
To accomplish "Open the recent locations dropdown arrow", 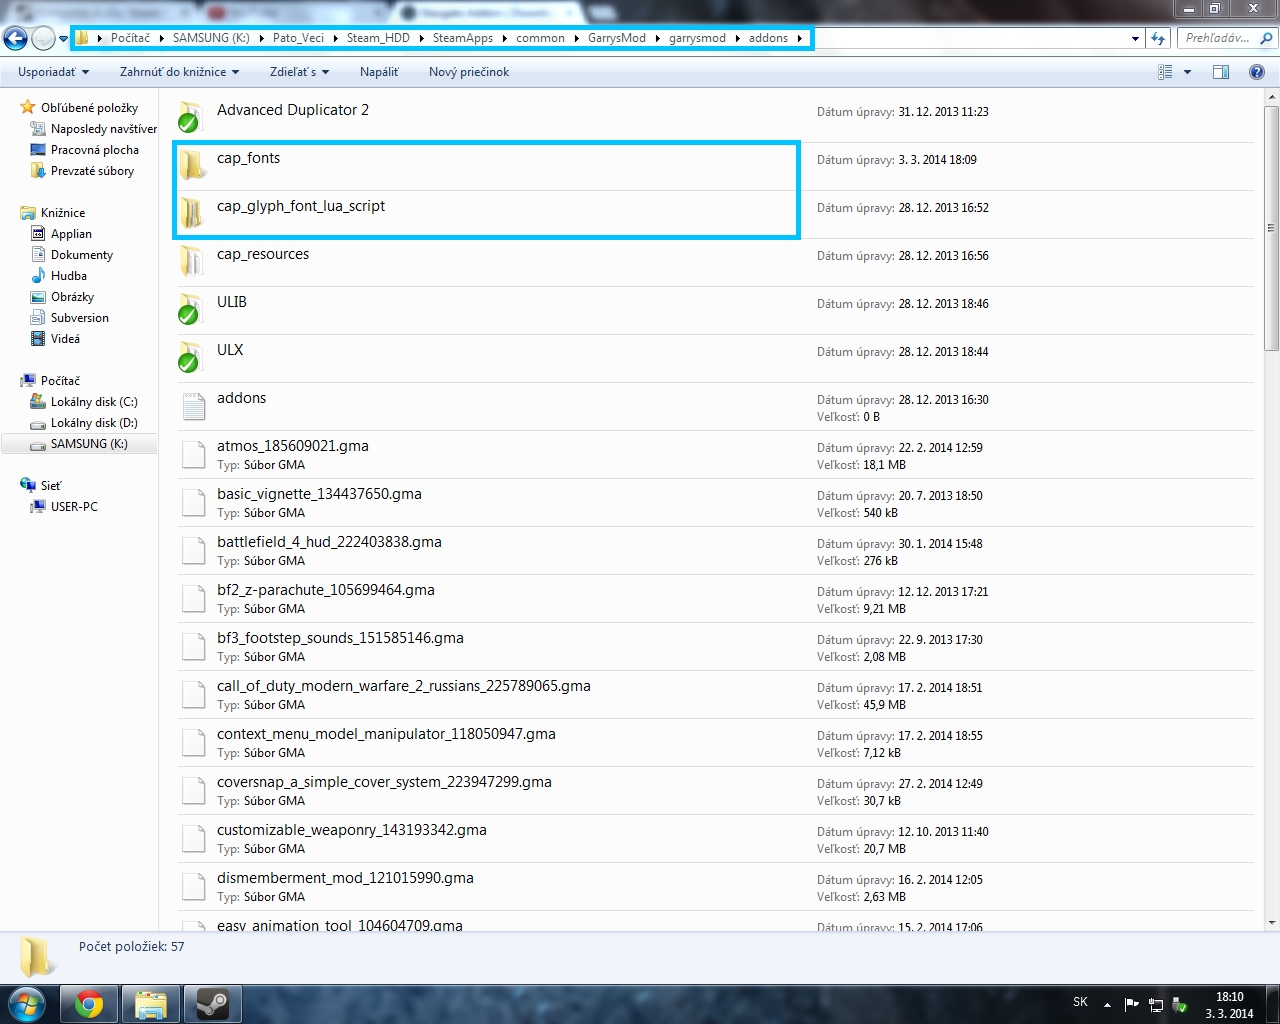I will tap(63, 39).
